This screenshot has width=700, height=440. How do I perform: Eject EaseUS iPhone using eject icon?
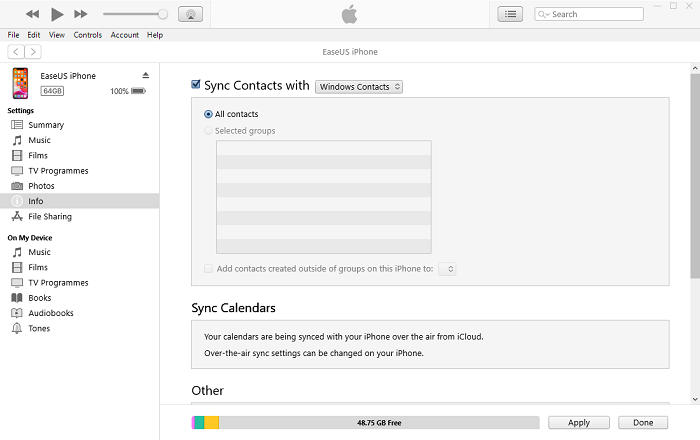point(145,75)
